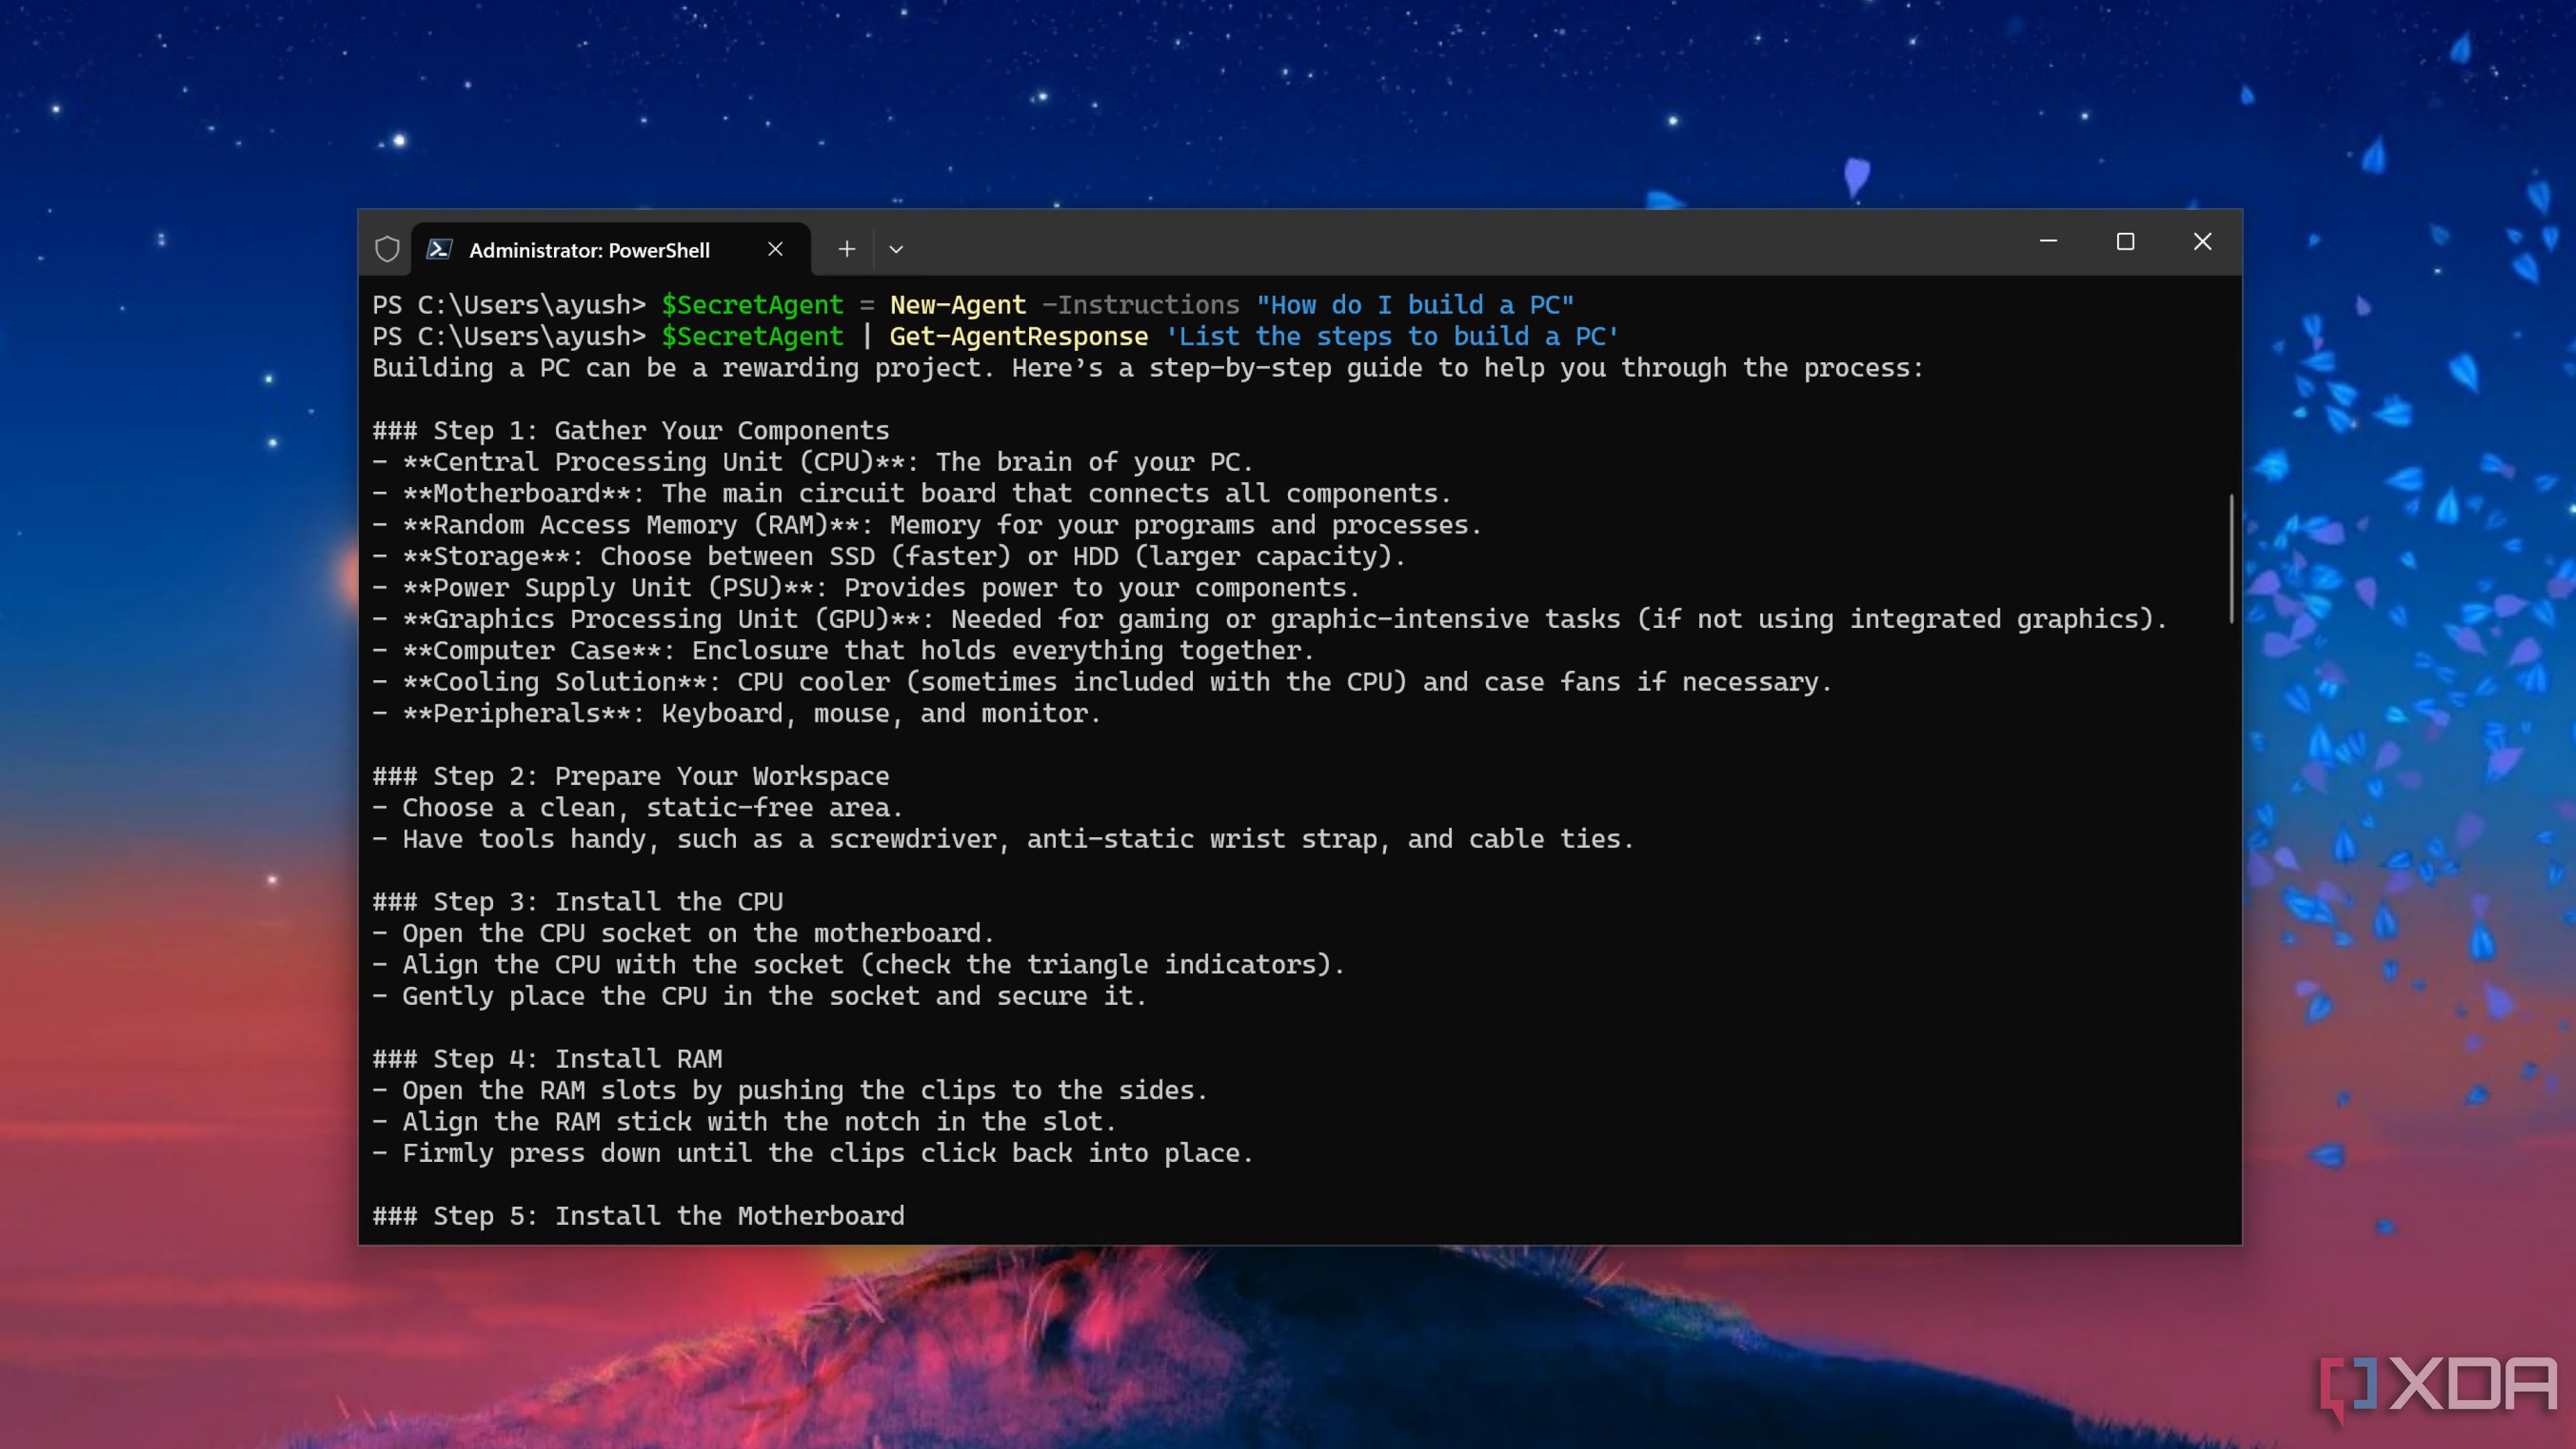Click the "**Cooling Solution**" bullet line
Screen dimensions: 2576x1449
[1102, 682]
